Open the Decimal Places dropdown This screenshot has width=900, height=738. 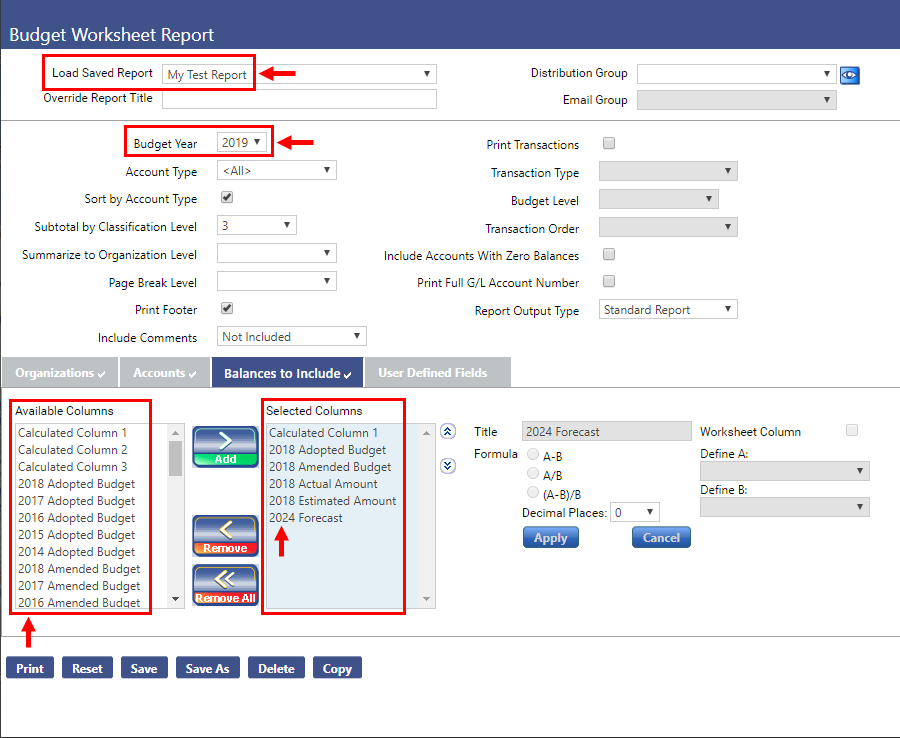tap(636, 512)
